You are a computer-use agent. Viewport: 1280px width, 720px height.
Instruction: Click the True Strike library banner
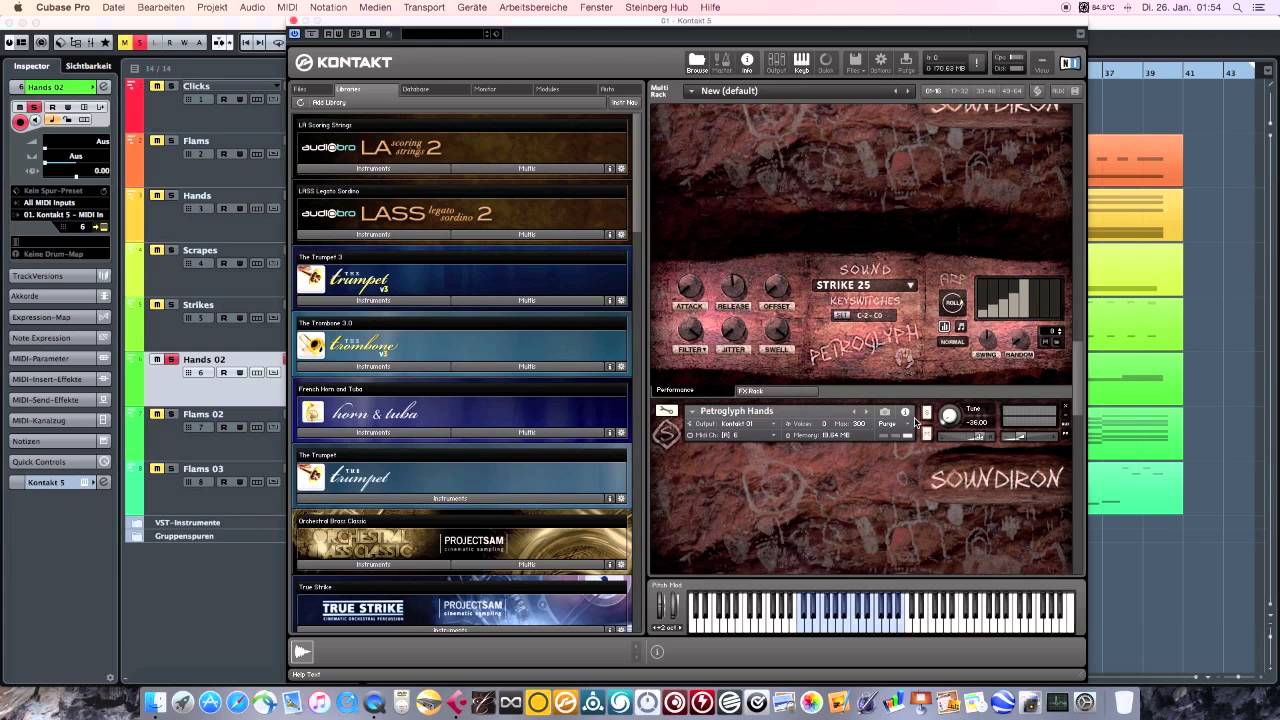(x=462, y=609)
